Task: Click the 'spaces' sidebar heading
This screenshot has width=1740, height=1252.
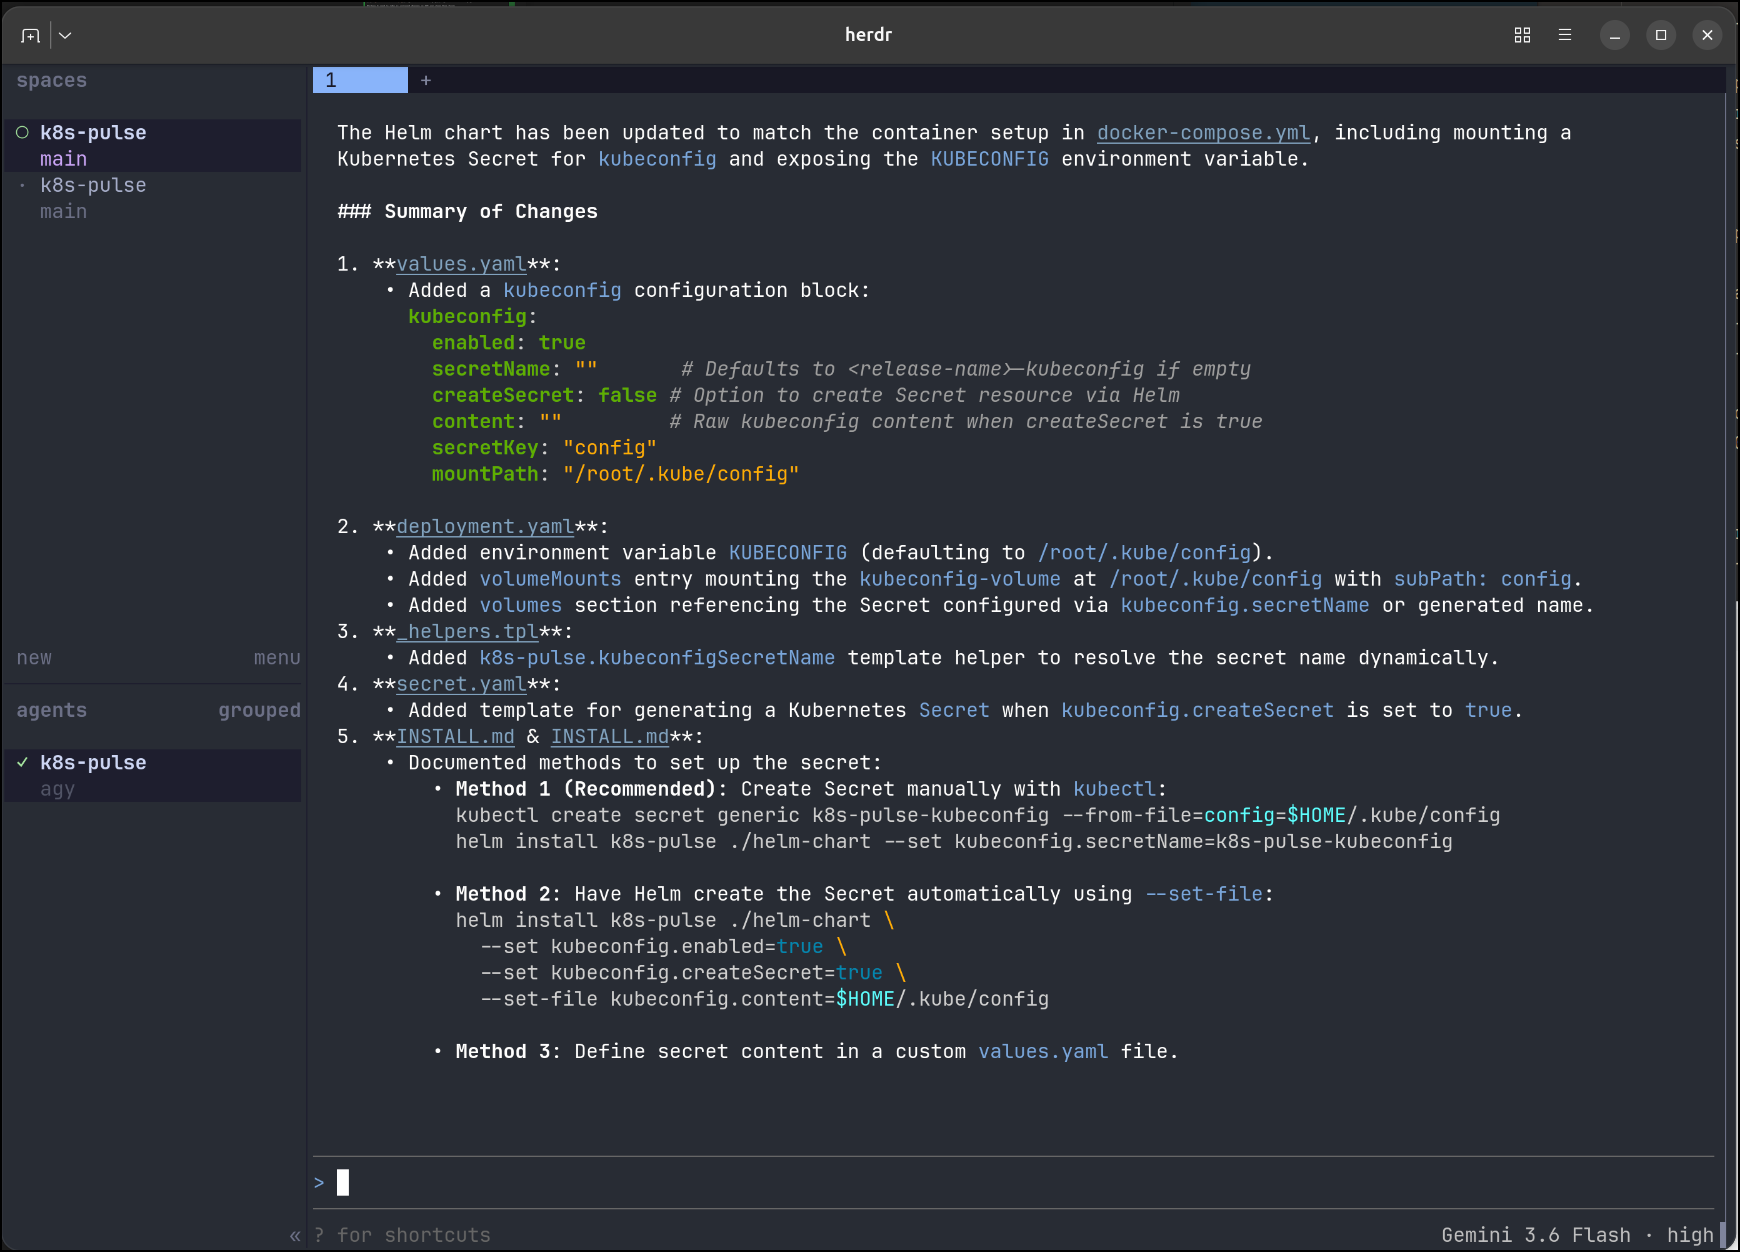Action: coord(52,80)
